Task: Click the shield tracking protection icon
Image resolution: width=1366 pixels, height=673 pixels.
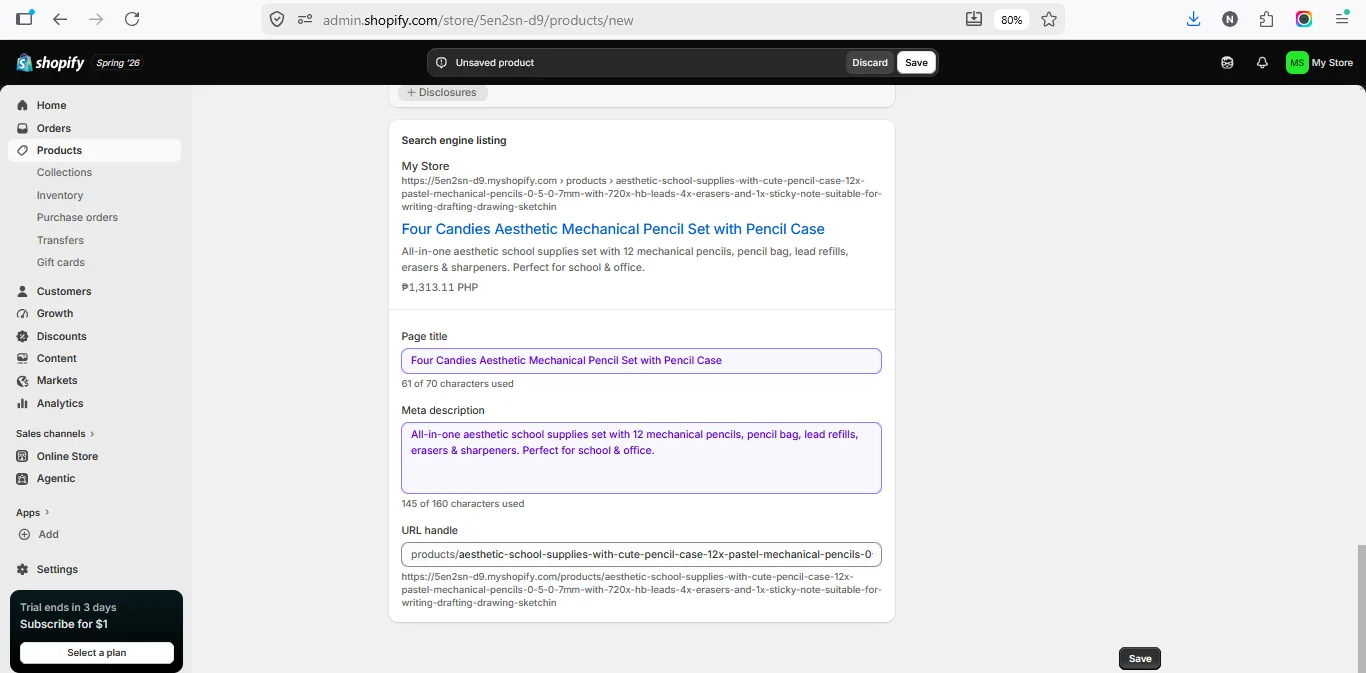Action: (277, 19)
